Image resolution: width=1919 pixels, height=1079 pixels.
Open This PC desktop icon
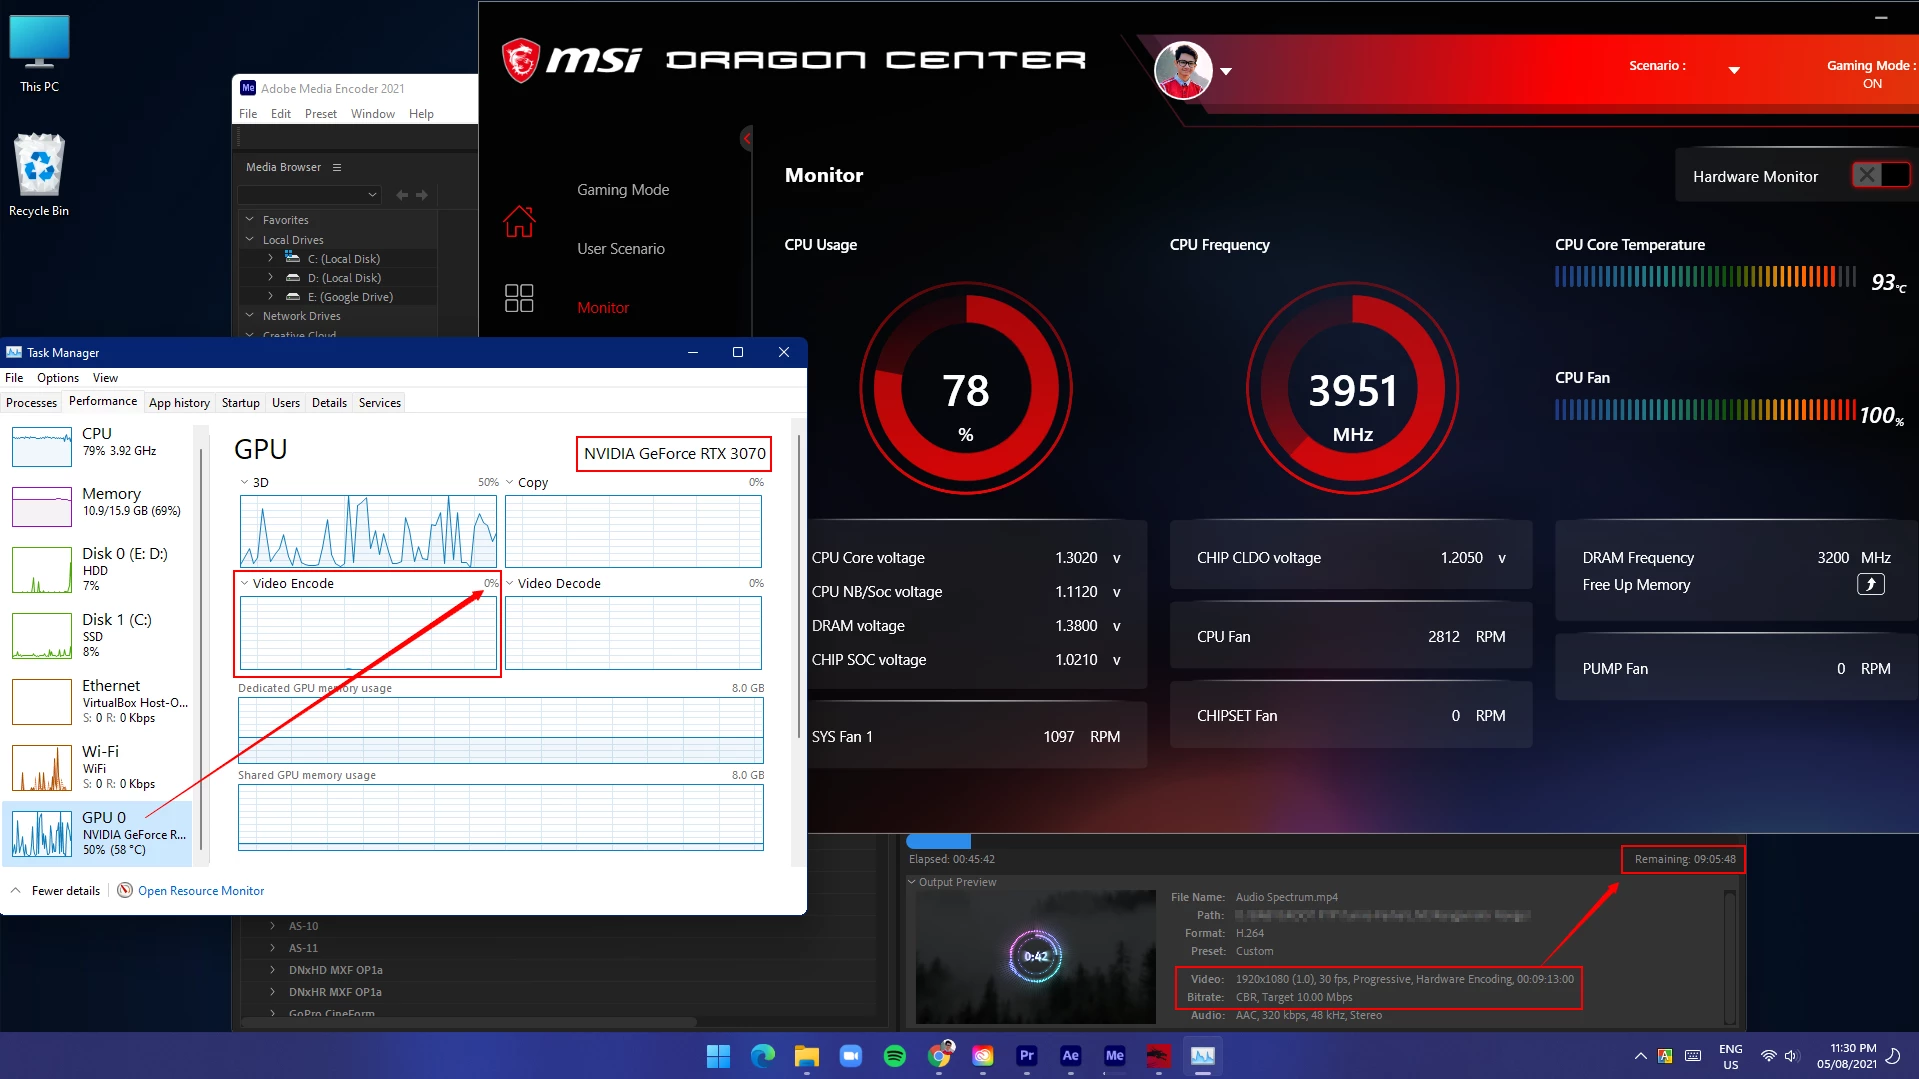point(39,54)
